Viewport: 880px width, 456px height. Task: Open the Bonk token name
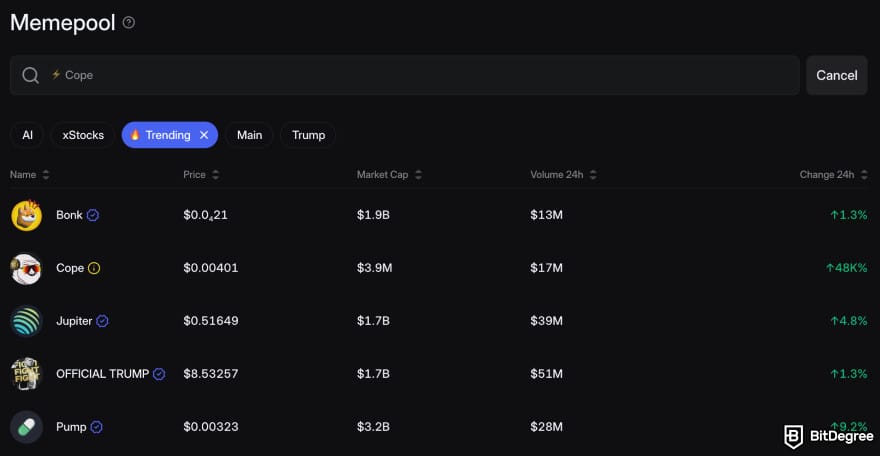(x=69, y=215)
